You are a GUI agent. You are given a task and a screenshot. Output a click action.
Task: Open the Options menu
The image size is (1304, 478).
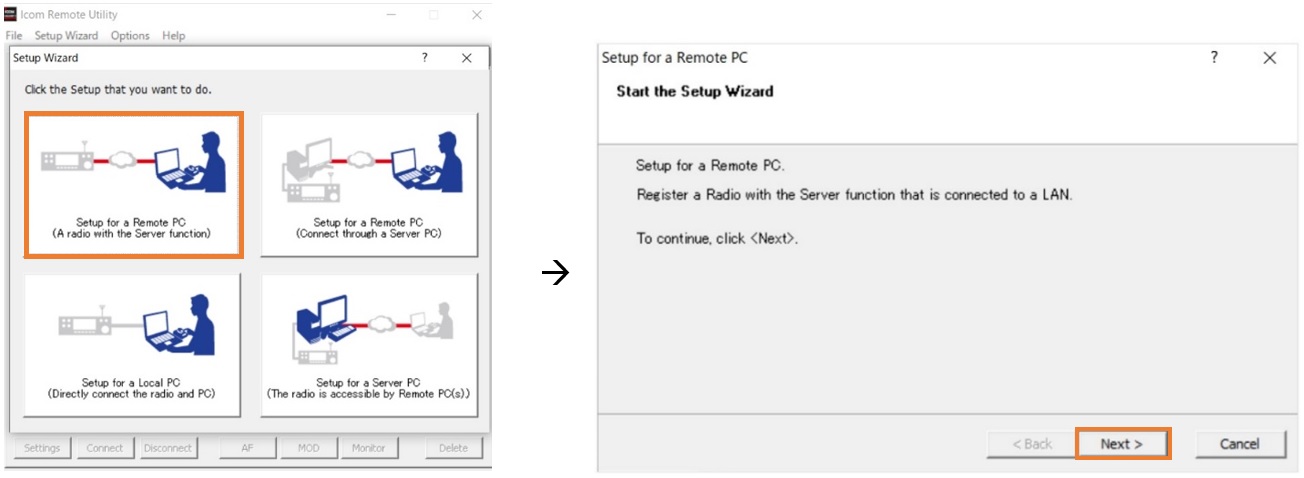click(130, 36)
